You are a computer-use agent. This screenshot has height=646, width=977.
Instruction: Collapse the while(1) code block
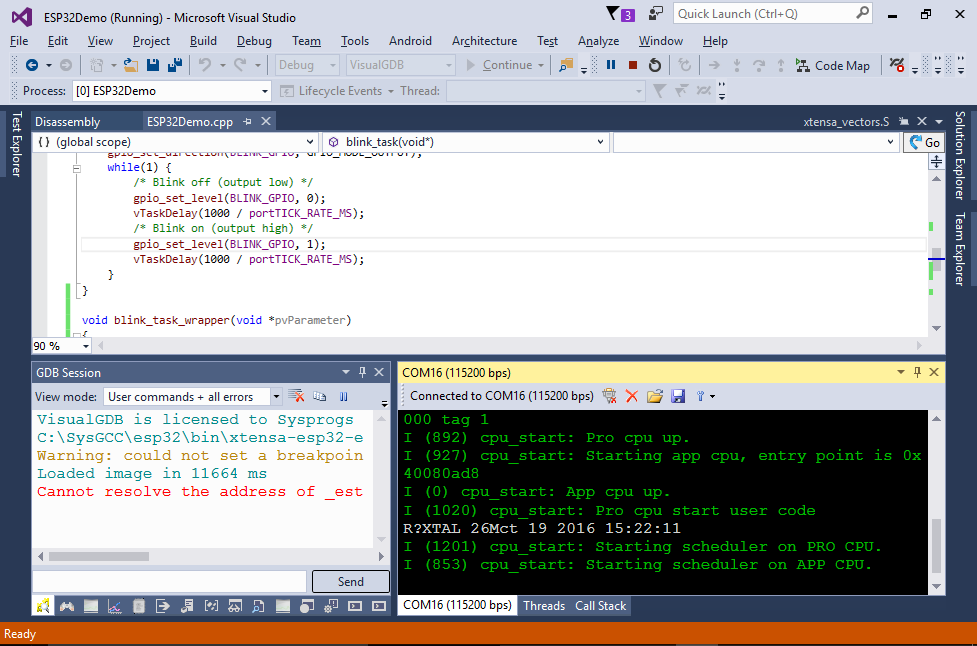[x=77, y=168]
